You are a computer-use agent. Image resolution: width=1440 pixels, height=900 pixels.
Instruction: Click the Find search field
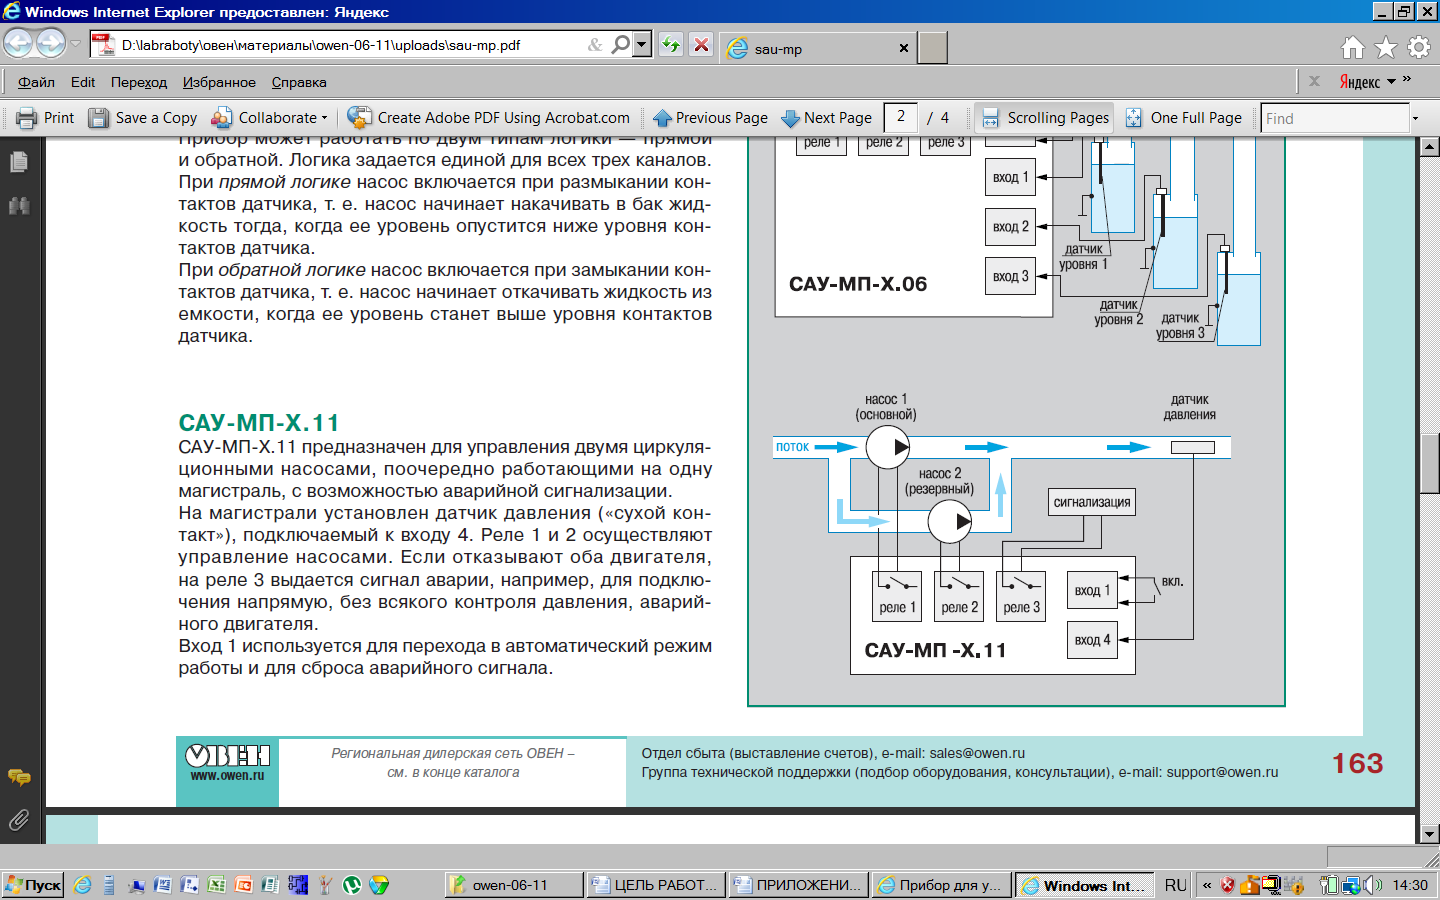[x=1335, y=118]
